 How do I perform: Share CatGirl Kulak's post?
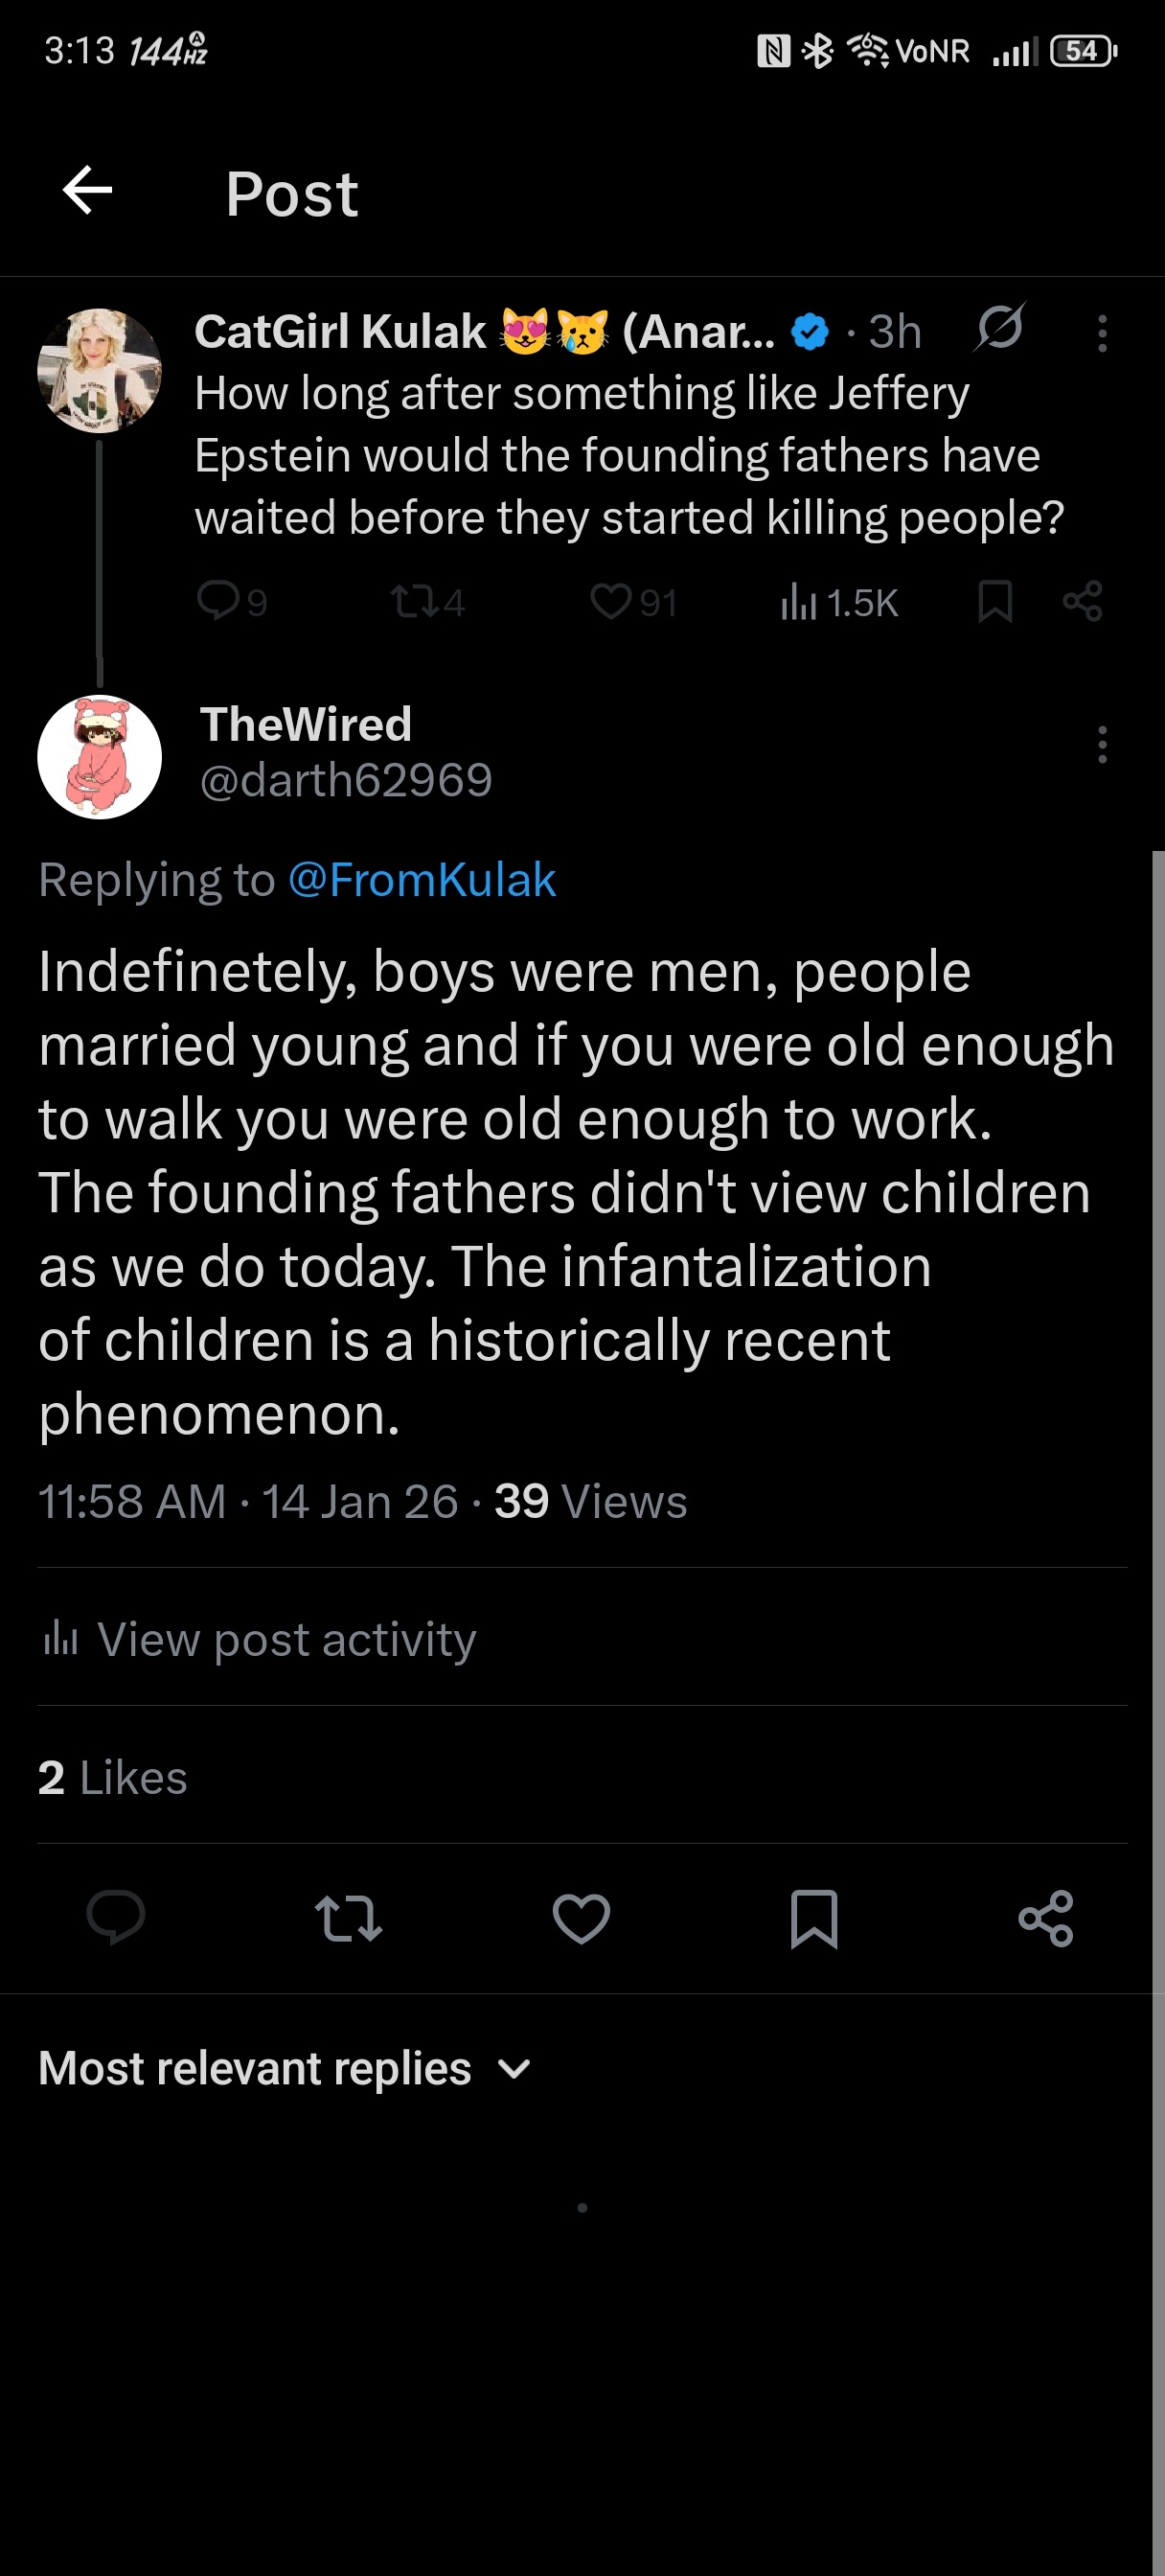click(1082, 601)
